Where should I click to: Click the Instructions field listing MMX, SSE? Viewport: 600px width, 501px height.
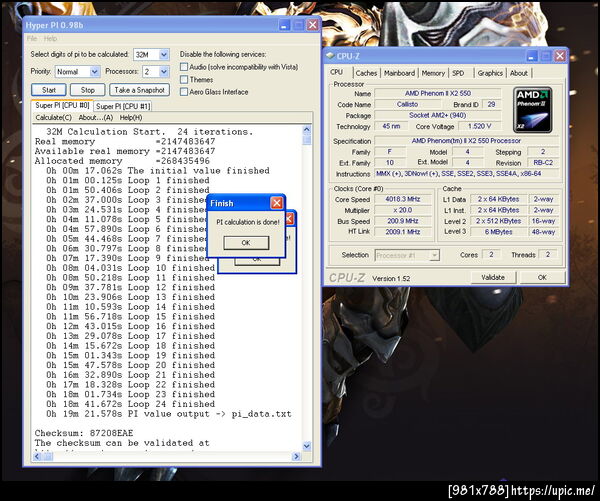467,173
